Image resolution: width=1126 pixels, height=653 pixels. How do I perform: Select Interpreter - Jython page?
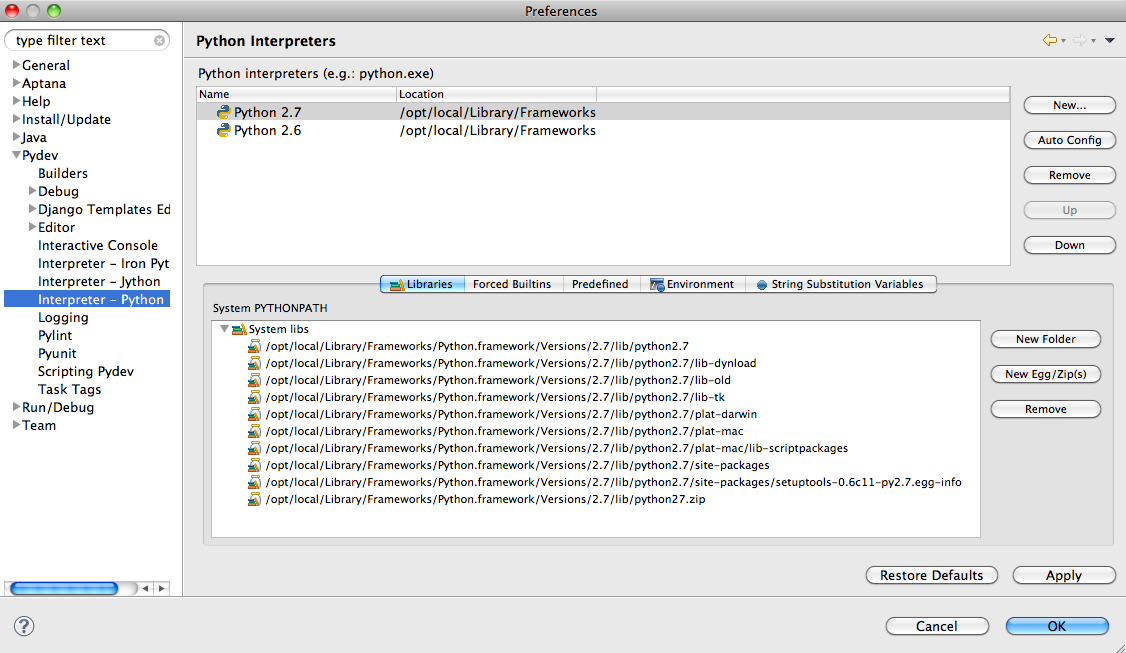click(99, 282)
